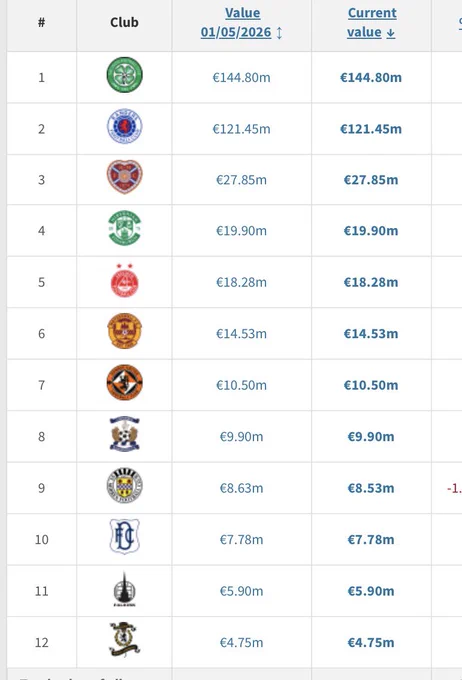Open the St Mirren club crest
462x680 pixels.
[125, 485]
